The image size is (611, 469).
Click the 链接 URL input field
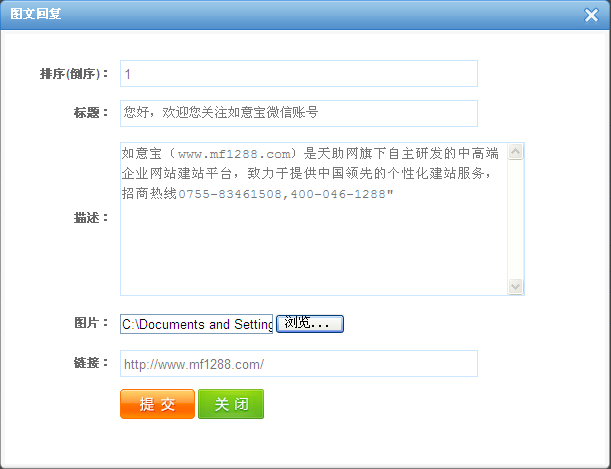tap(298, 363)
